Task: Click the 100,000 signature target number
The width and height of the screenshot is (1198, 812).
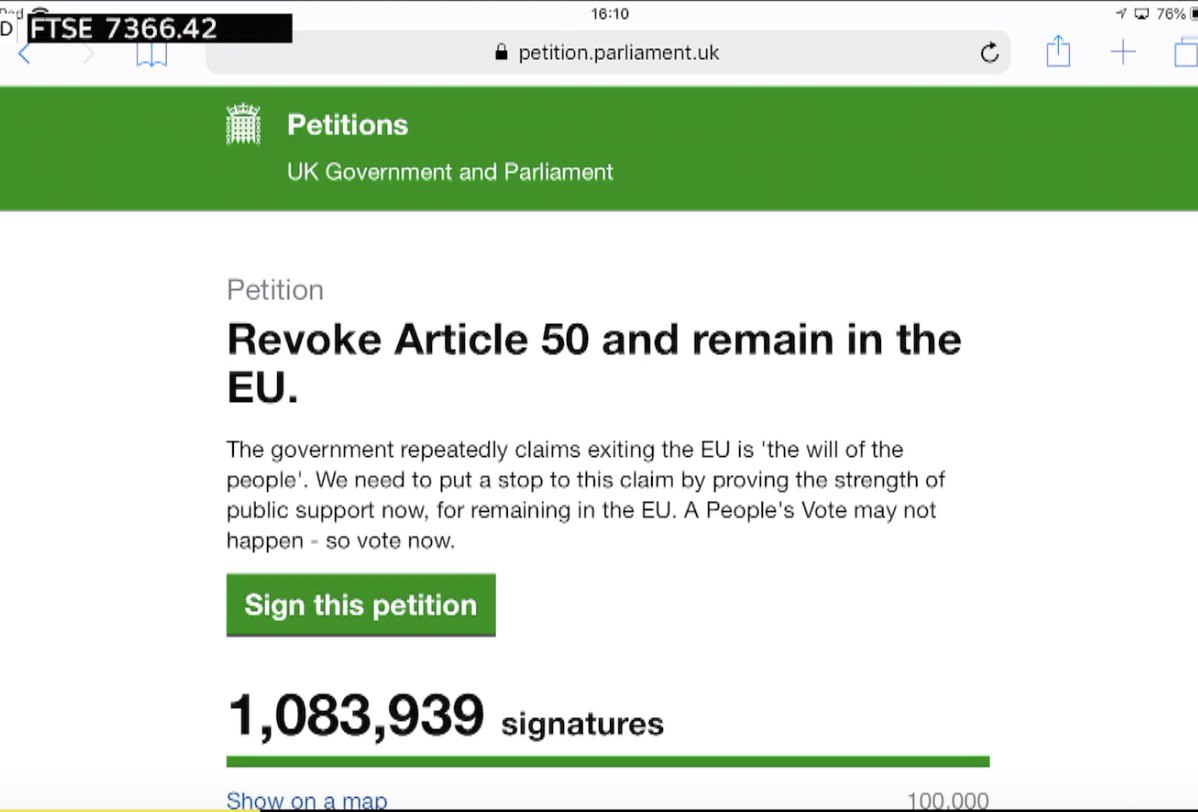Action: 947,801
